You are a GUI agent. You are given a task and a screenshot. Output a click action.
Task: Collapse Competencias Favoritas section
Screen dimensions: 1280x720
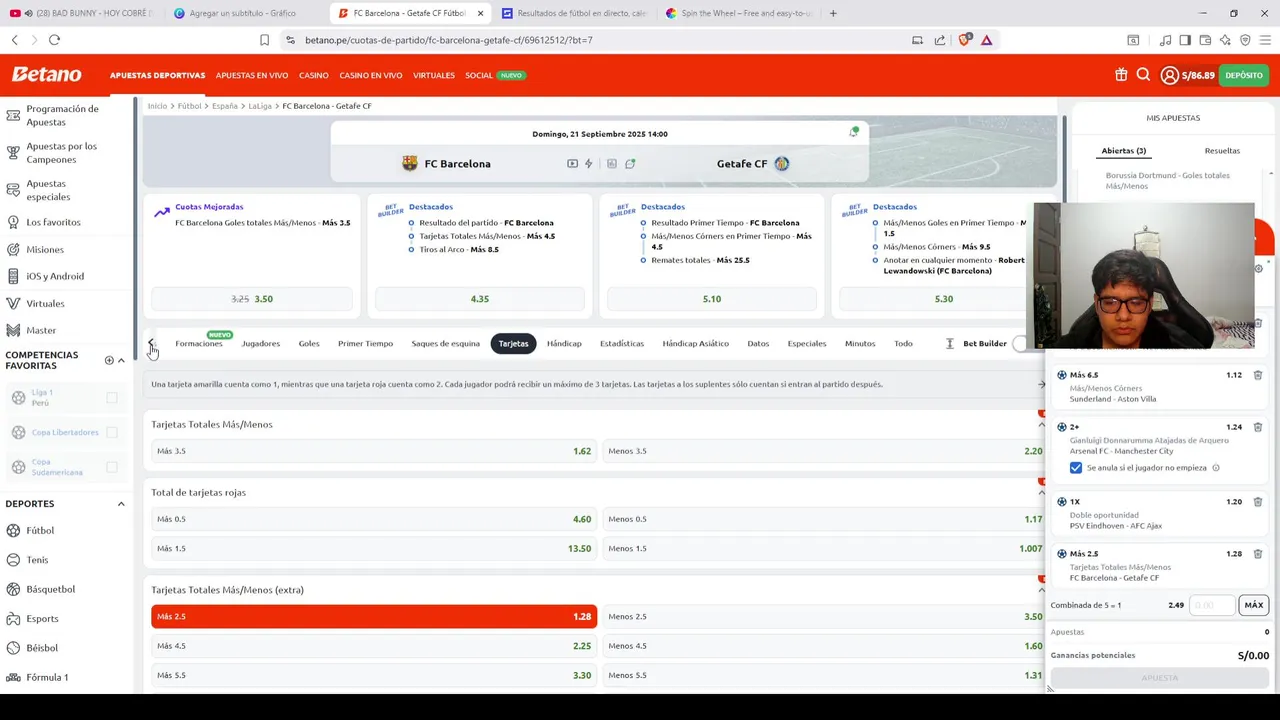point(121,360)
